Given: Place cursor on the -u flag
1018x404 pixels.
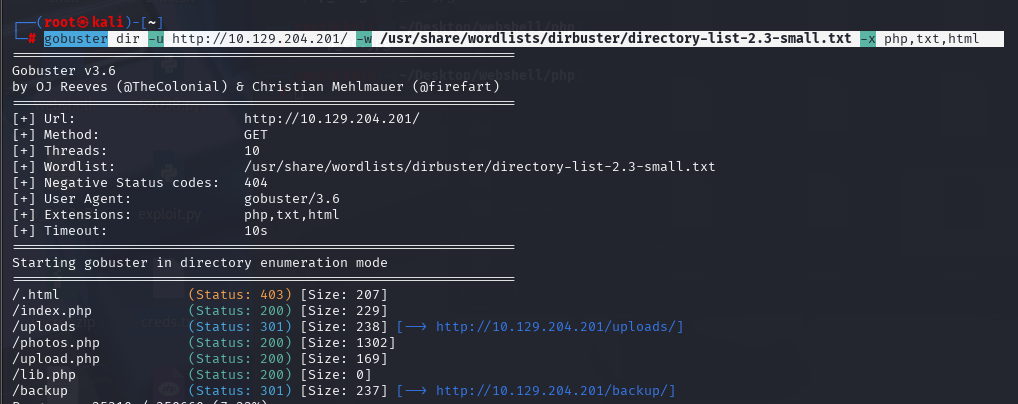Looking at the screenshot, I should [x=156, y=39].
